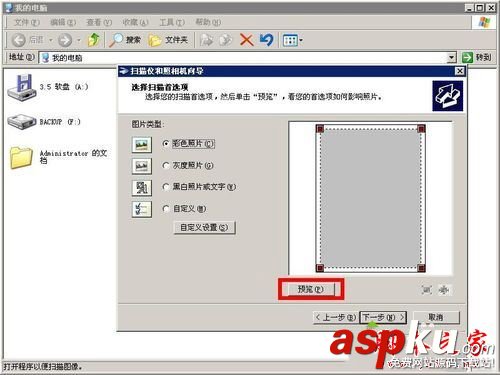Click the Back (previous step) wizard button
This screenshot has width=500, height=375.
(336, 318)
